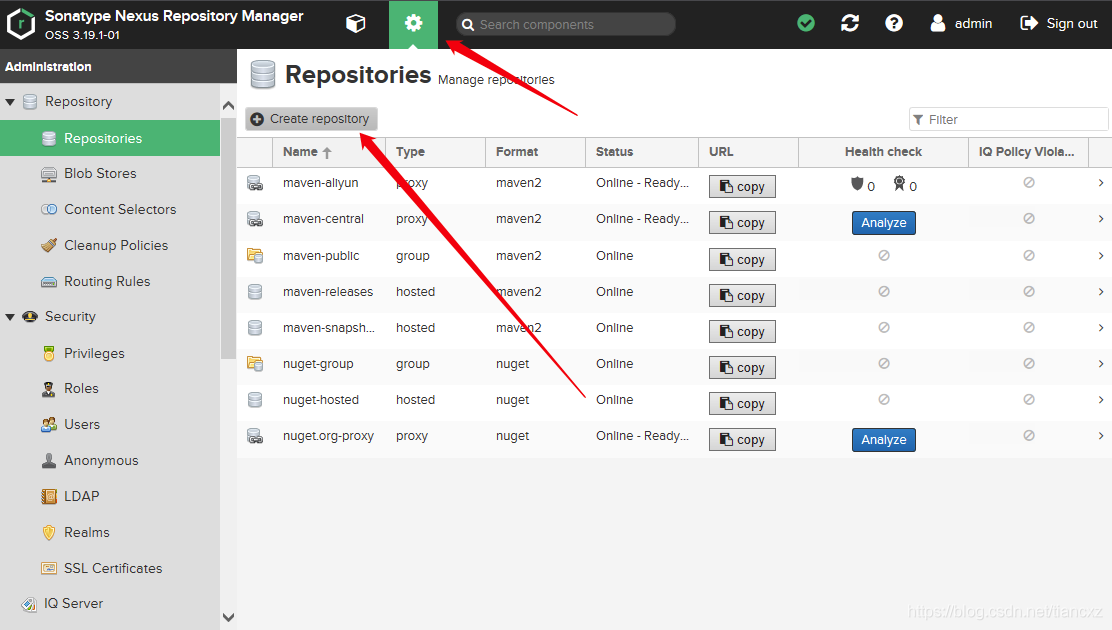Click the Cleanup Policies broom icon
This screenshot has height=630, width=1112.
tap(49, 245)
